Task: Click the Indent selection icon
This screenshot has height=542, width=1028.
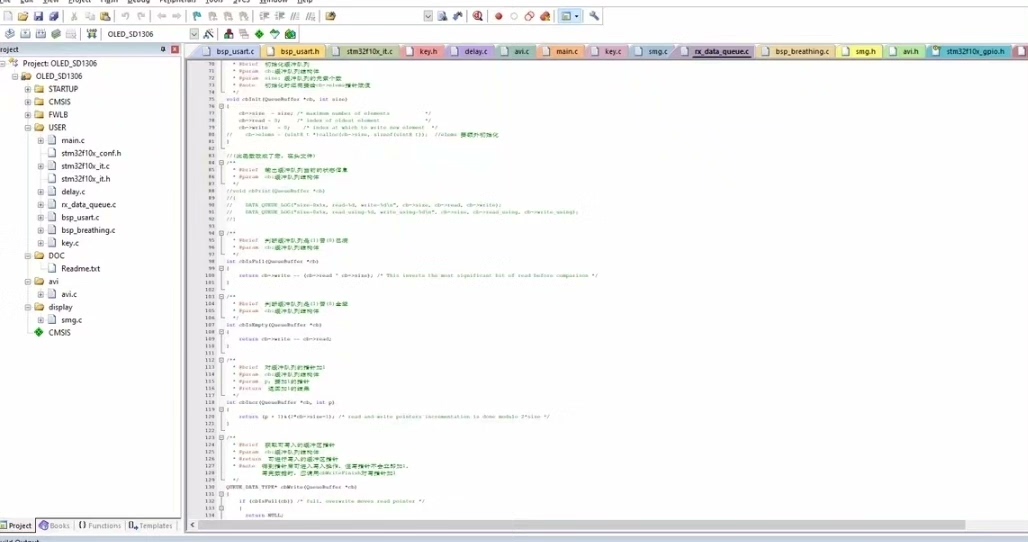Action: [x=265, y=16]
